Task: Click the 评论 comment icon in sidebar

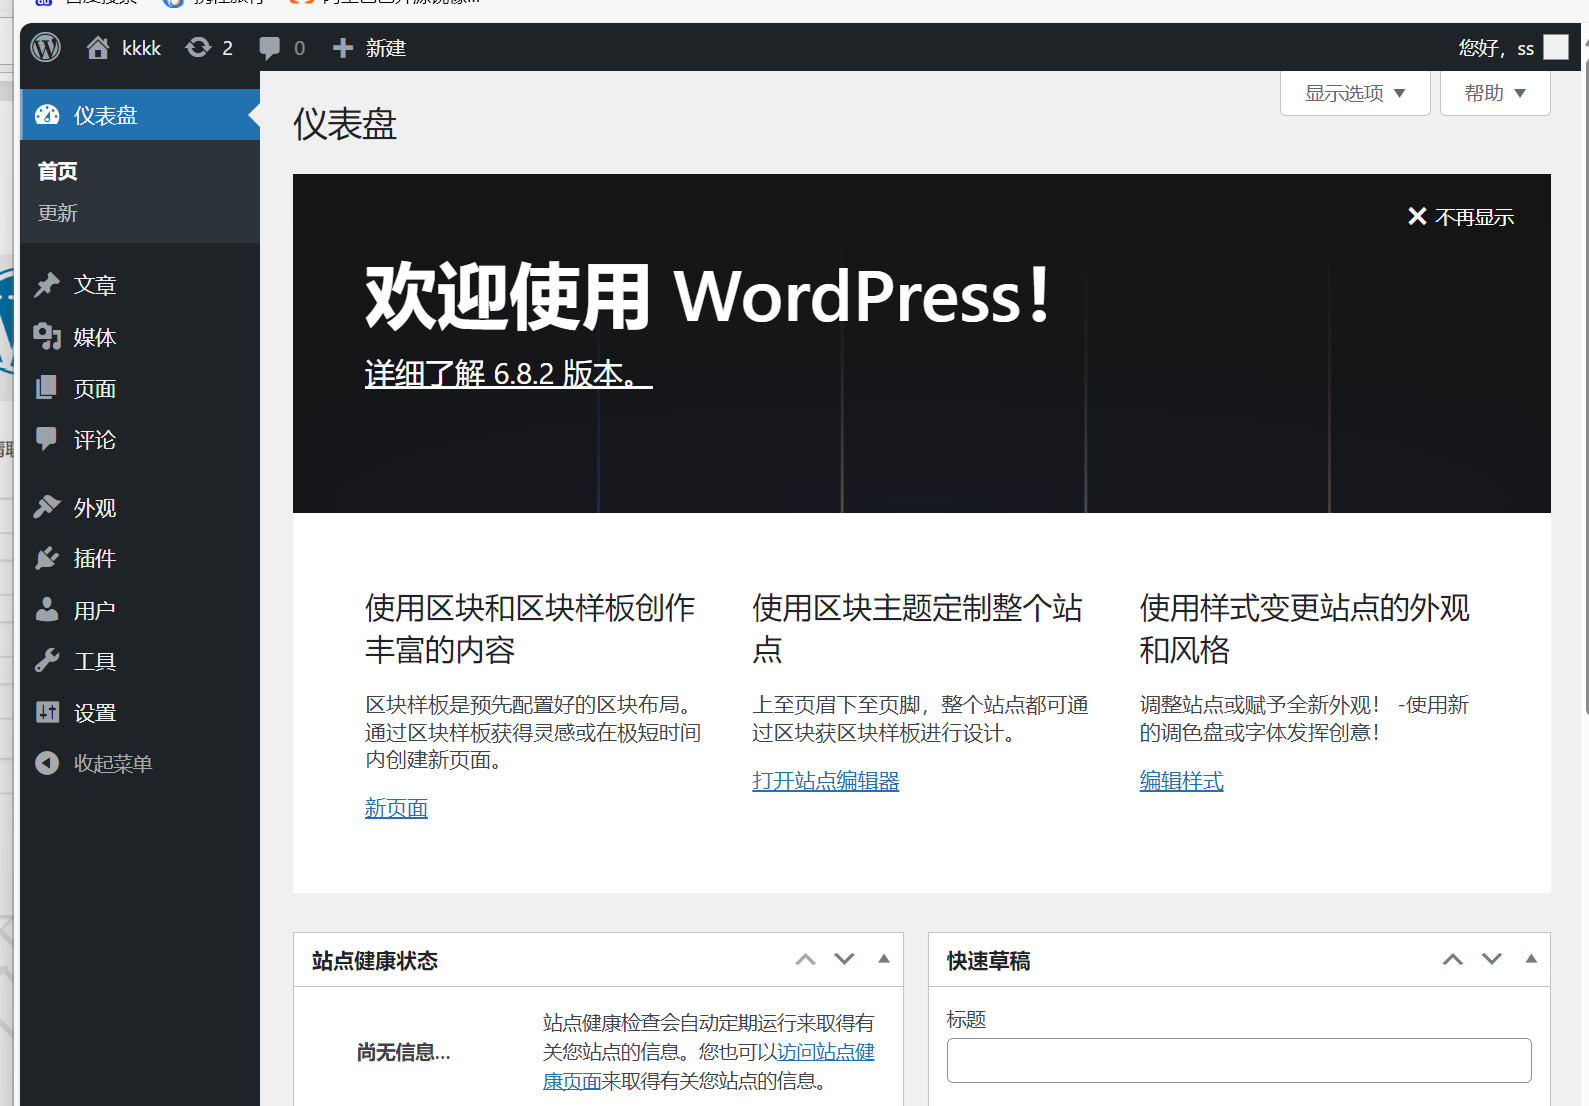Action: (x=47, y=439)
